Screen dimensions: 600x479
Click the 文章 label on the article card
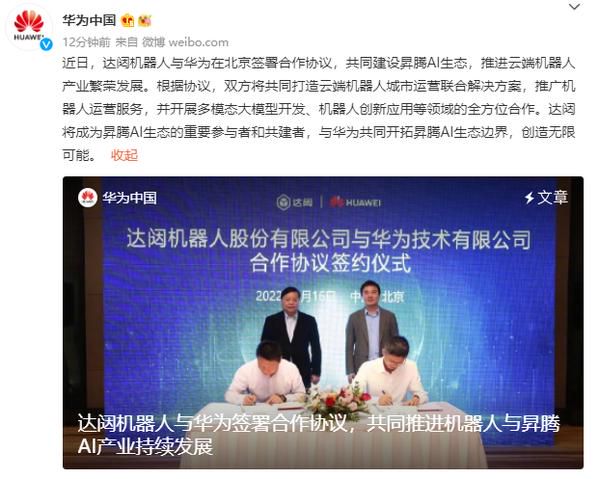553,198
